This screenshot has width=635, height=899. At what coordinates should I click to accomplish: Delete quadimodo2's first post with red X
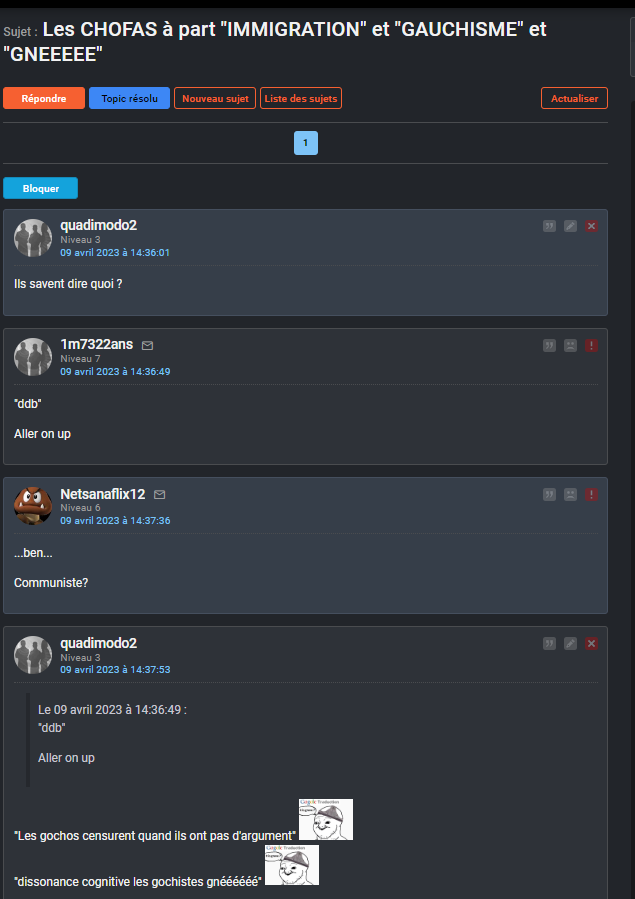pos(591,226)
